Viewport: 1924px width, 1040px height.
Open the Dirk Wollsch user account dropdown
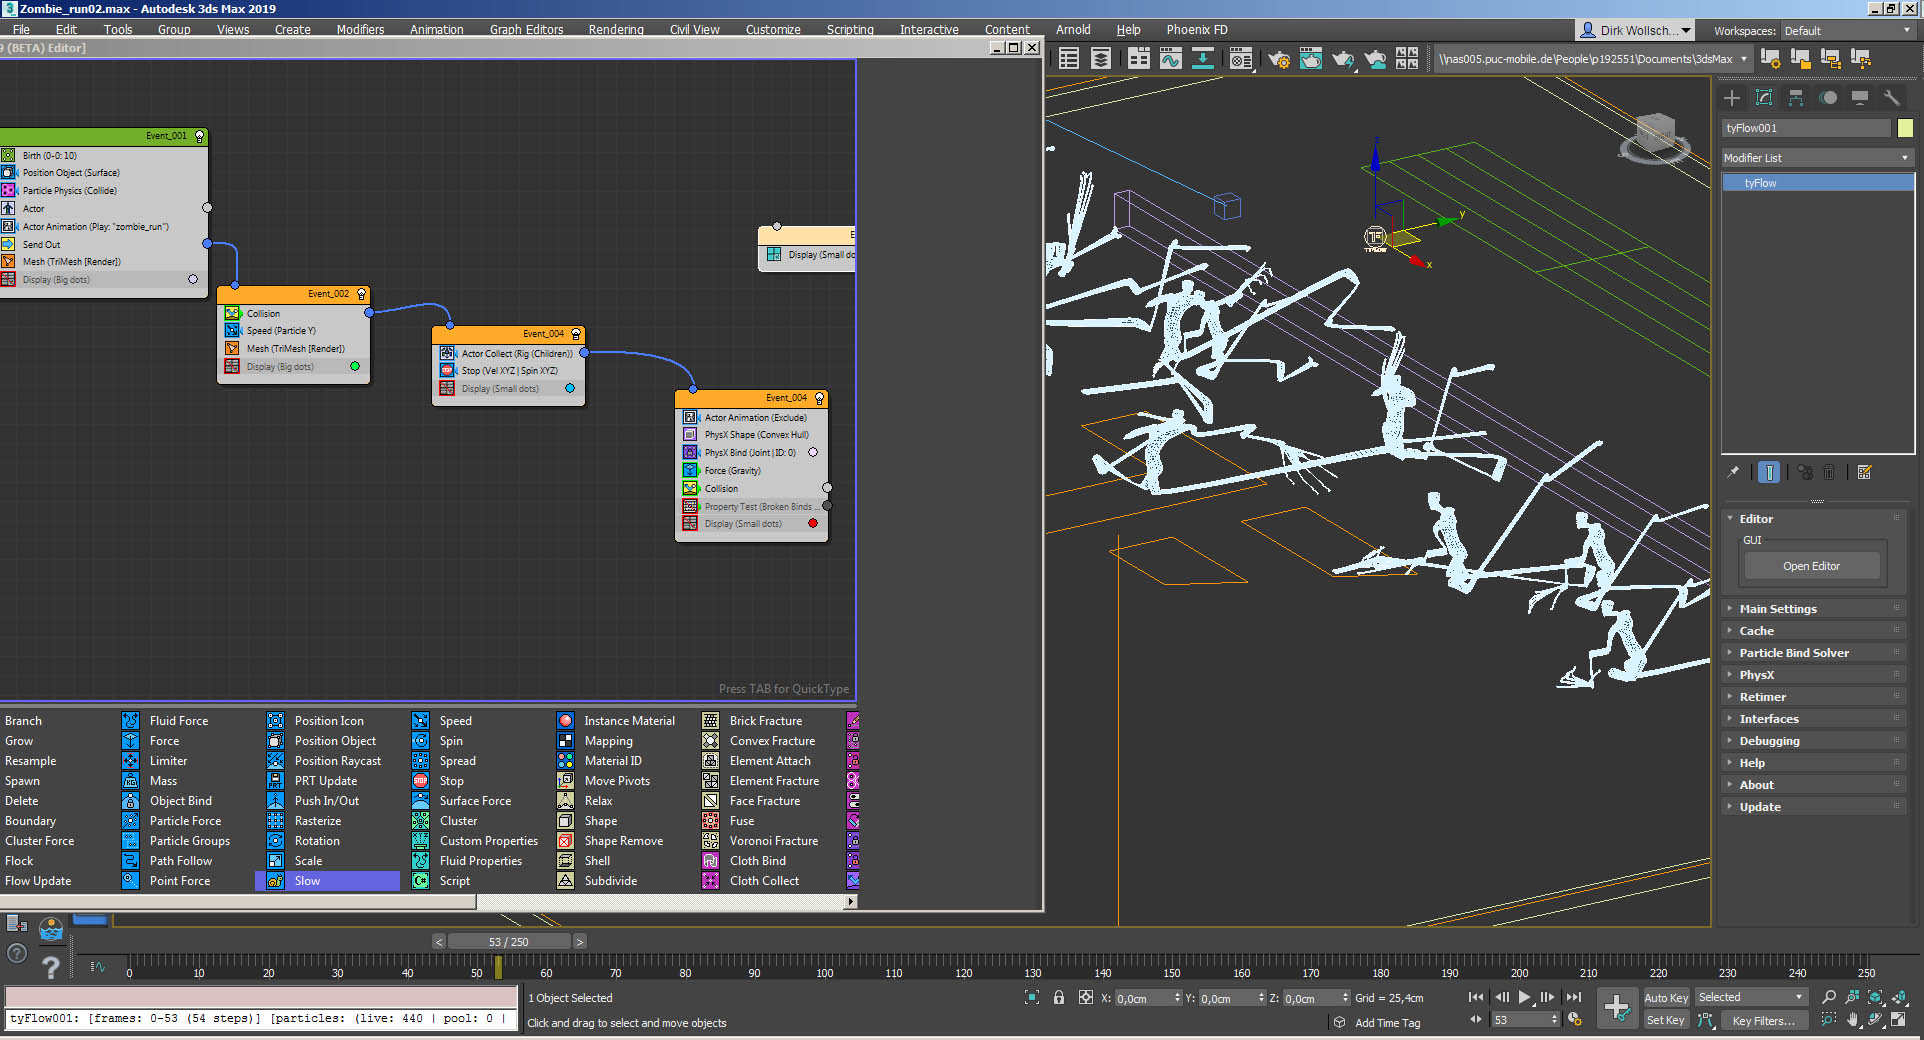(x=1635, y=31)
